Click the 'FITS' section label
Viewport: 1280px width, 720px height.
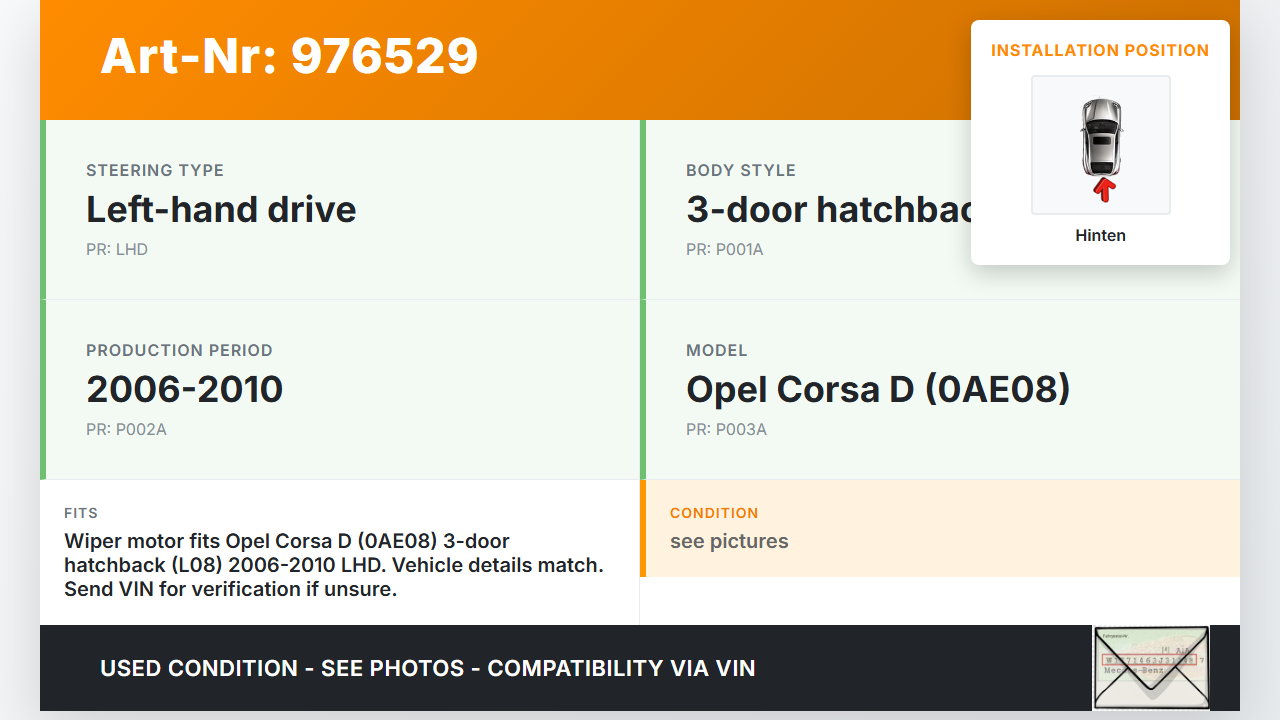point(81,513)
